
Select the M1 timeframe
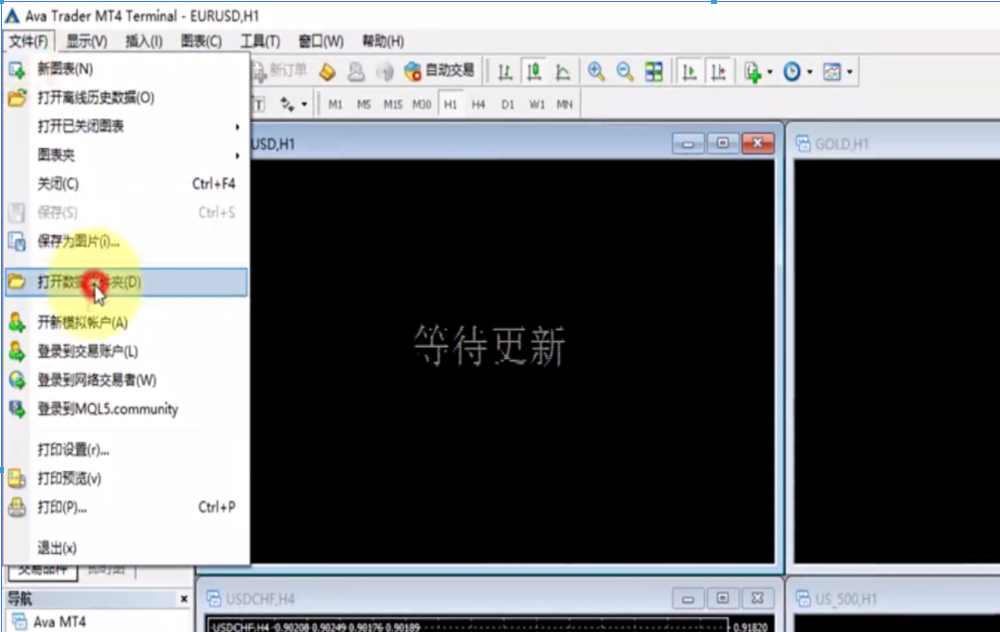click(335, 104)
